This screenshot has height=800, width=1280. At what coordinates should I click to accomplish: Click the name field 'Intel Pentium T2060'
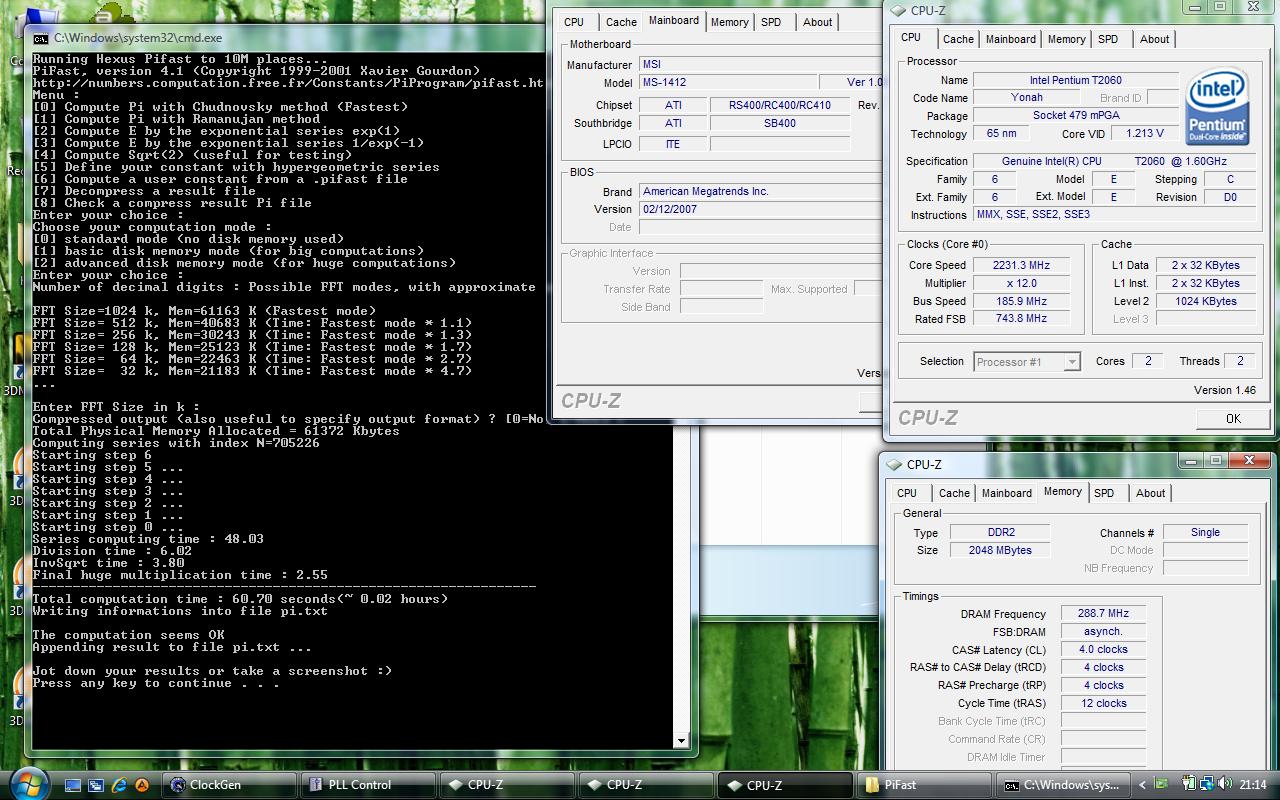coord(1076,80)
